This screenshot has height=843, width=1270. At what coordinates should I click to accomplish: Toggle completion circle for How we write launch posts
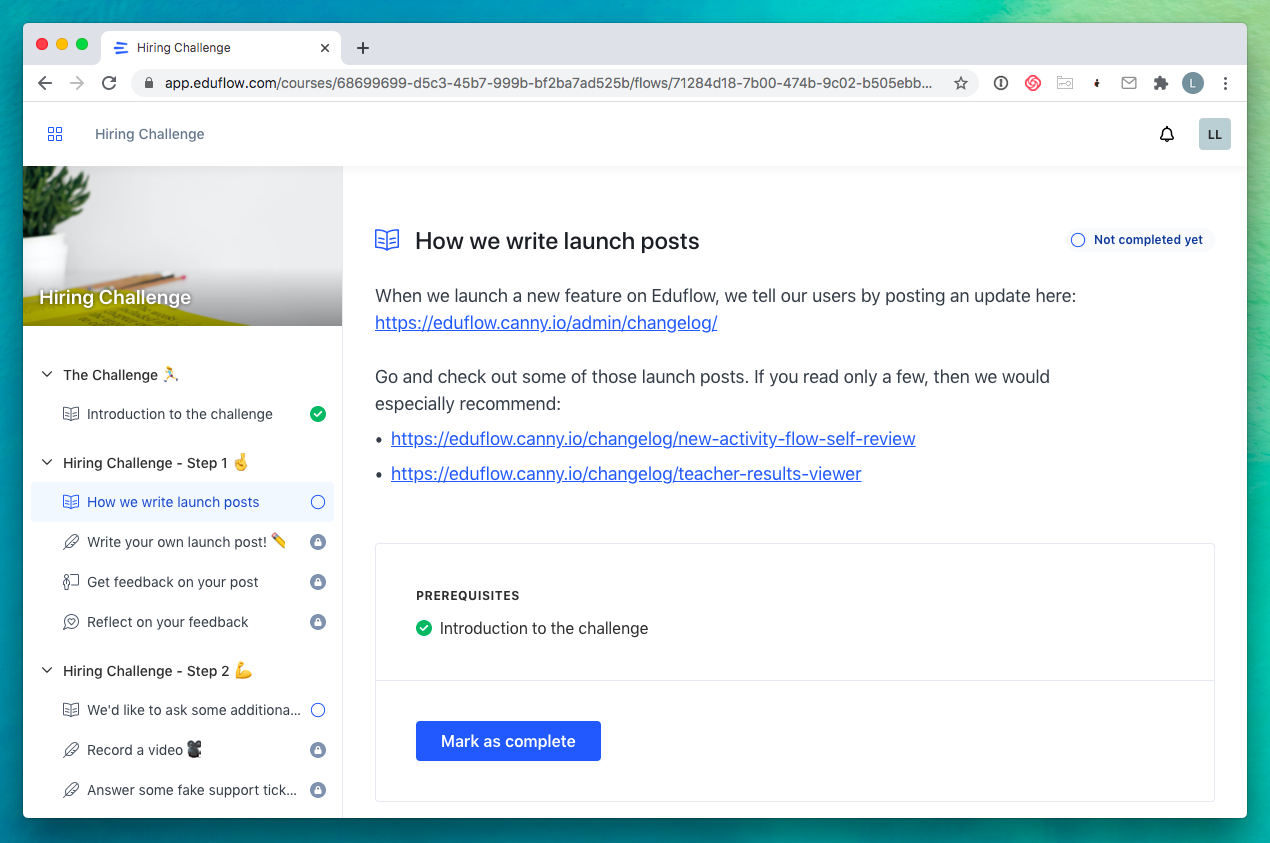click(318, 502)
